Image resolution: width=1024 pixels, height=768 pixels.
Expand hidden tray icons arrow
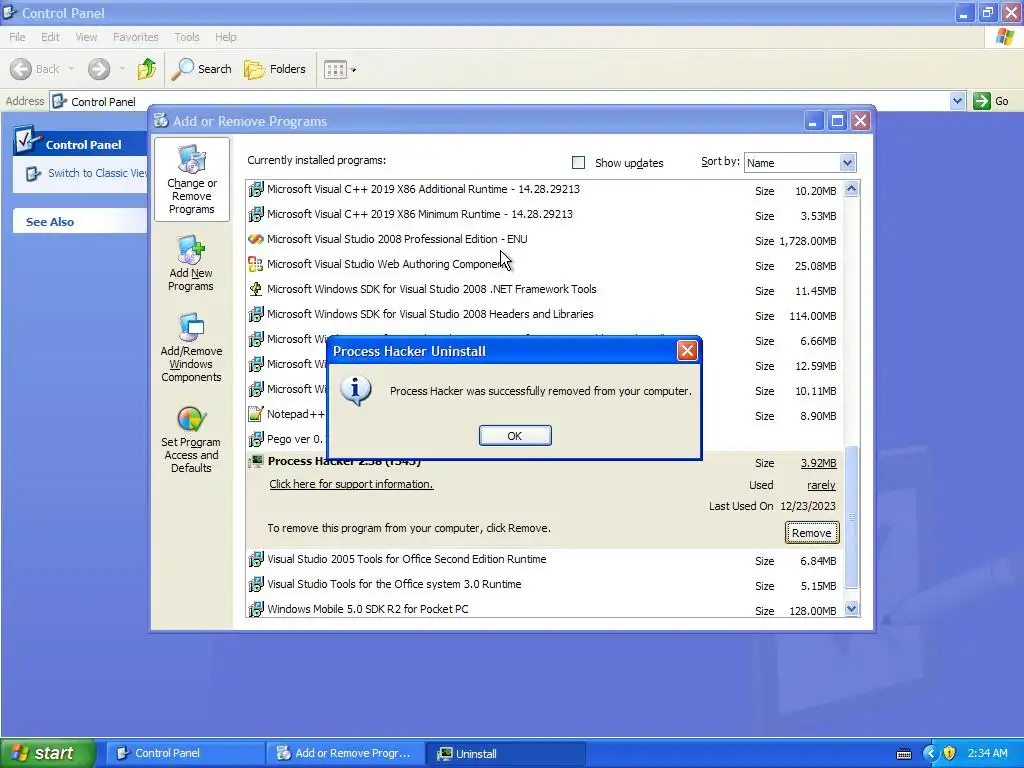coord(929,753)
